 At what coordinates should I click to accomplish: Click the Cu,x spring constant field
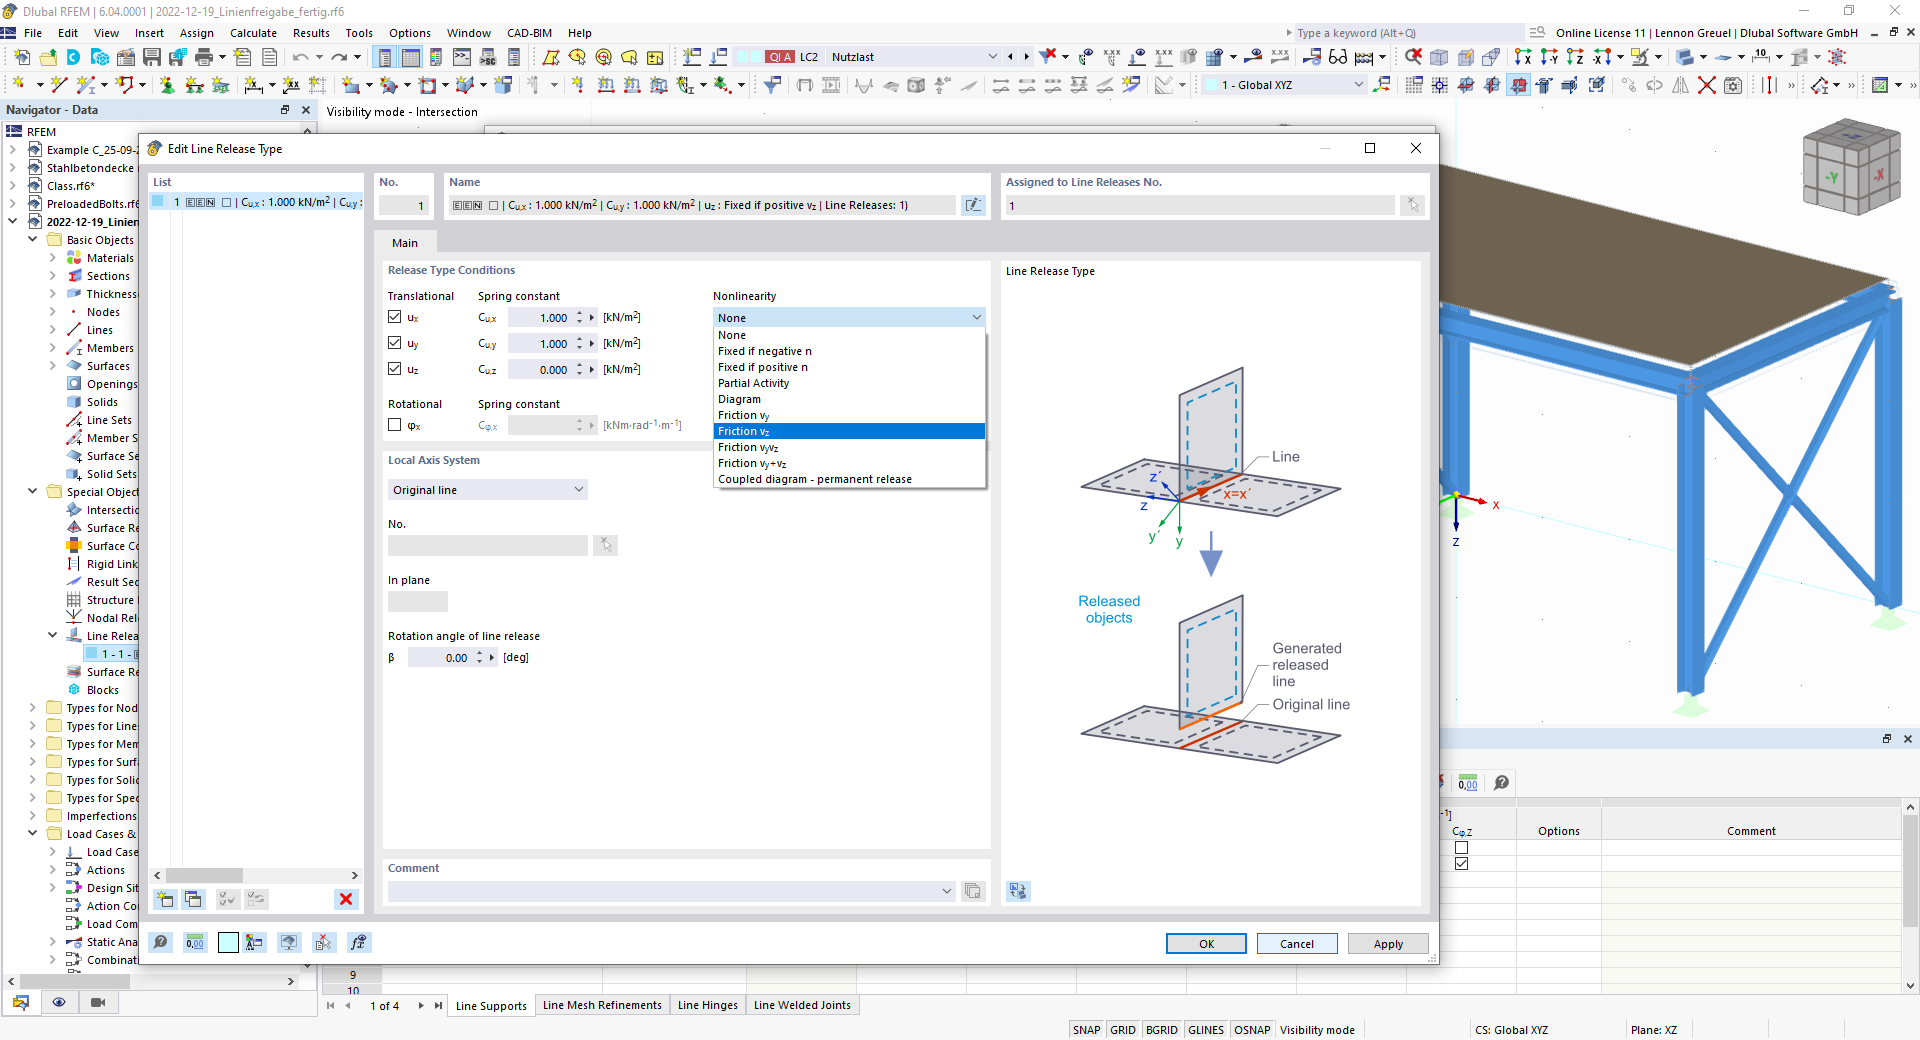click(x=540, y=318)
